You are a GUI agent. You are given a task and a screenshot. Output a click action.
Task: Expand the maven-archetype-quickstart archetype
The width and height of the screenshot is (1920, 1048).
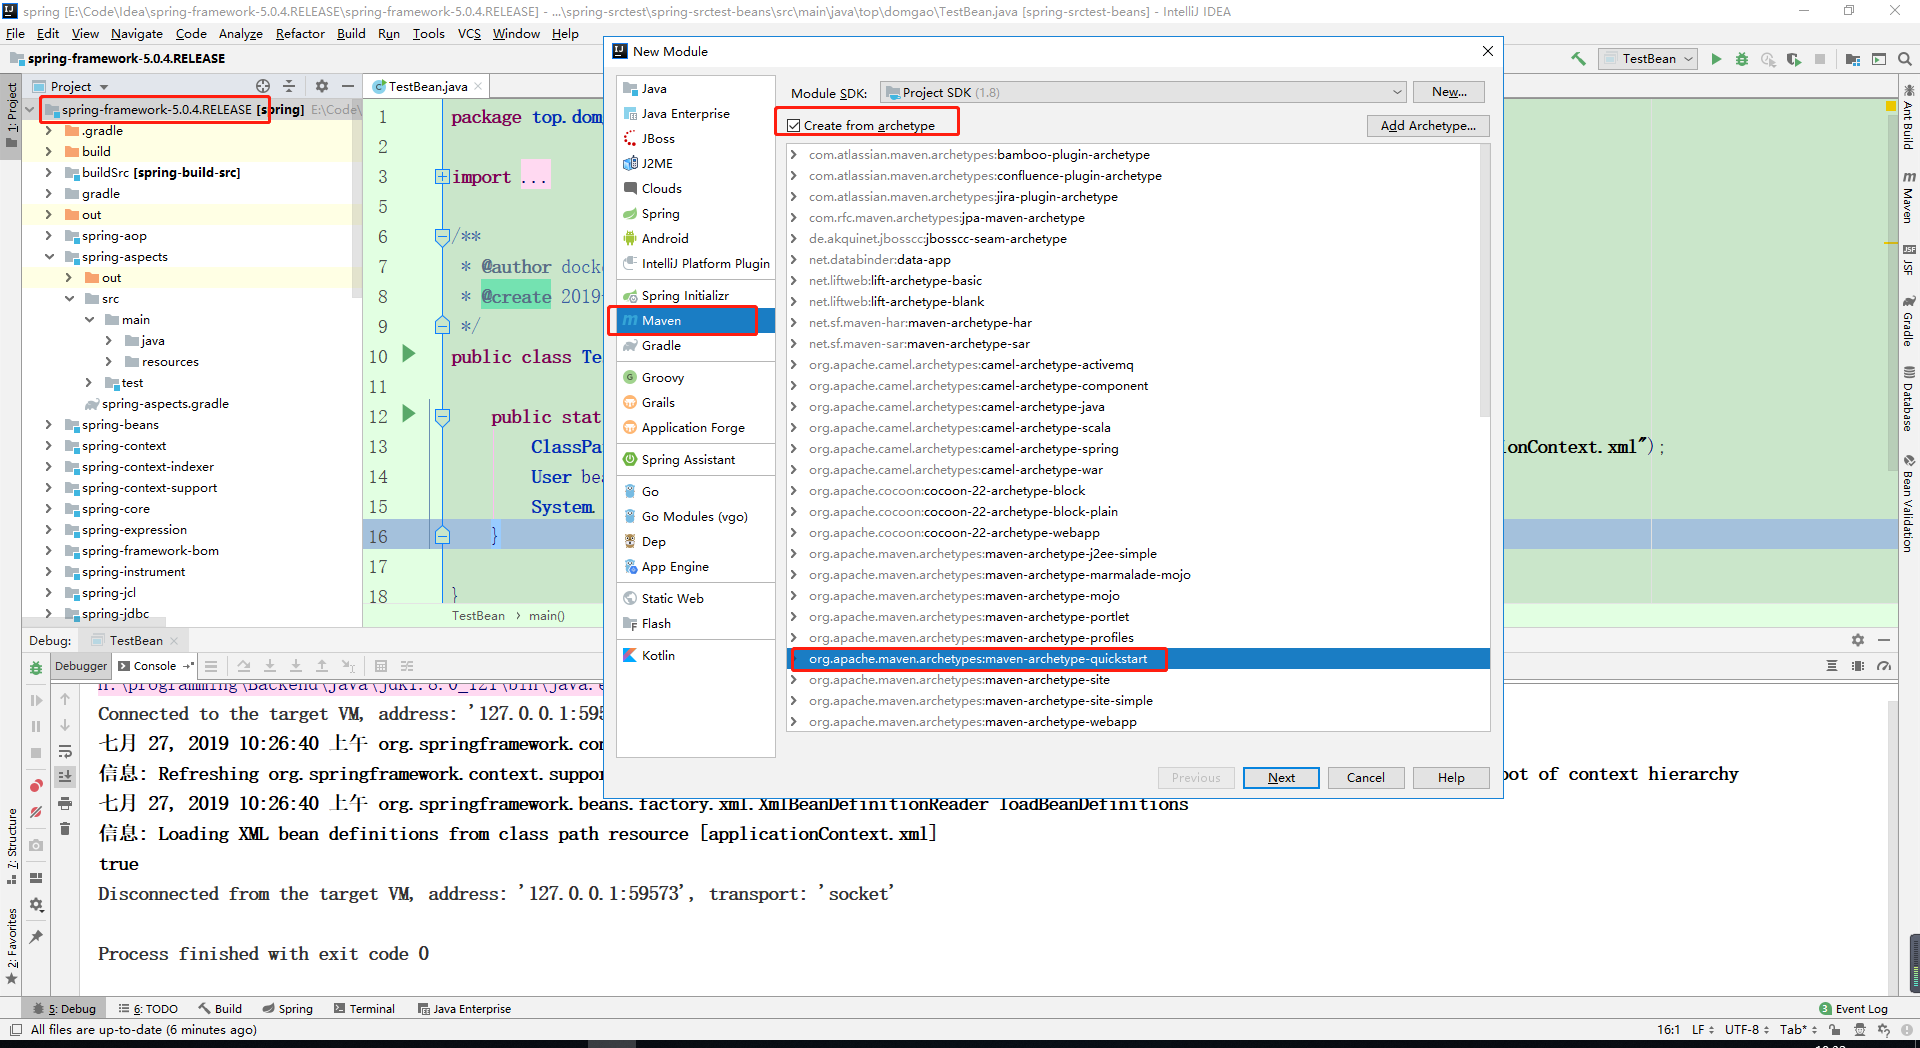coord(794,659)
